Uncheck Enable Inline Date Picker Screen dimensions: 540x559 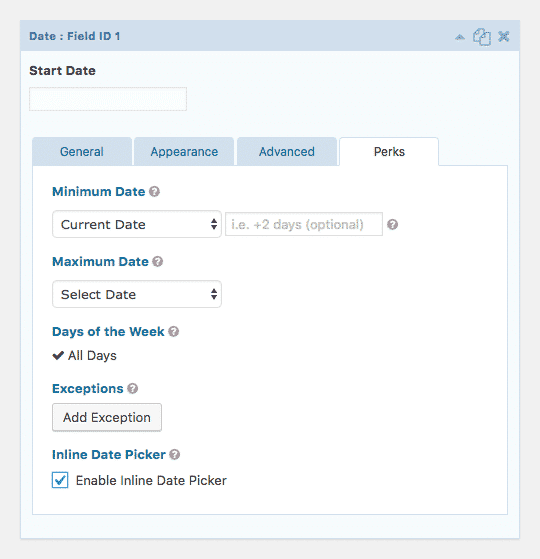pos(60,480)
